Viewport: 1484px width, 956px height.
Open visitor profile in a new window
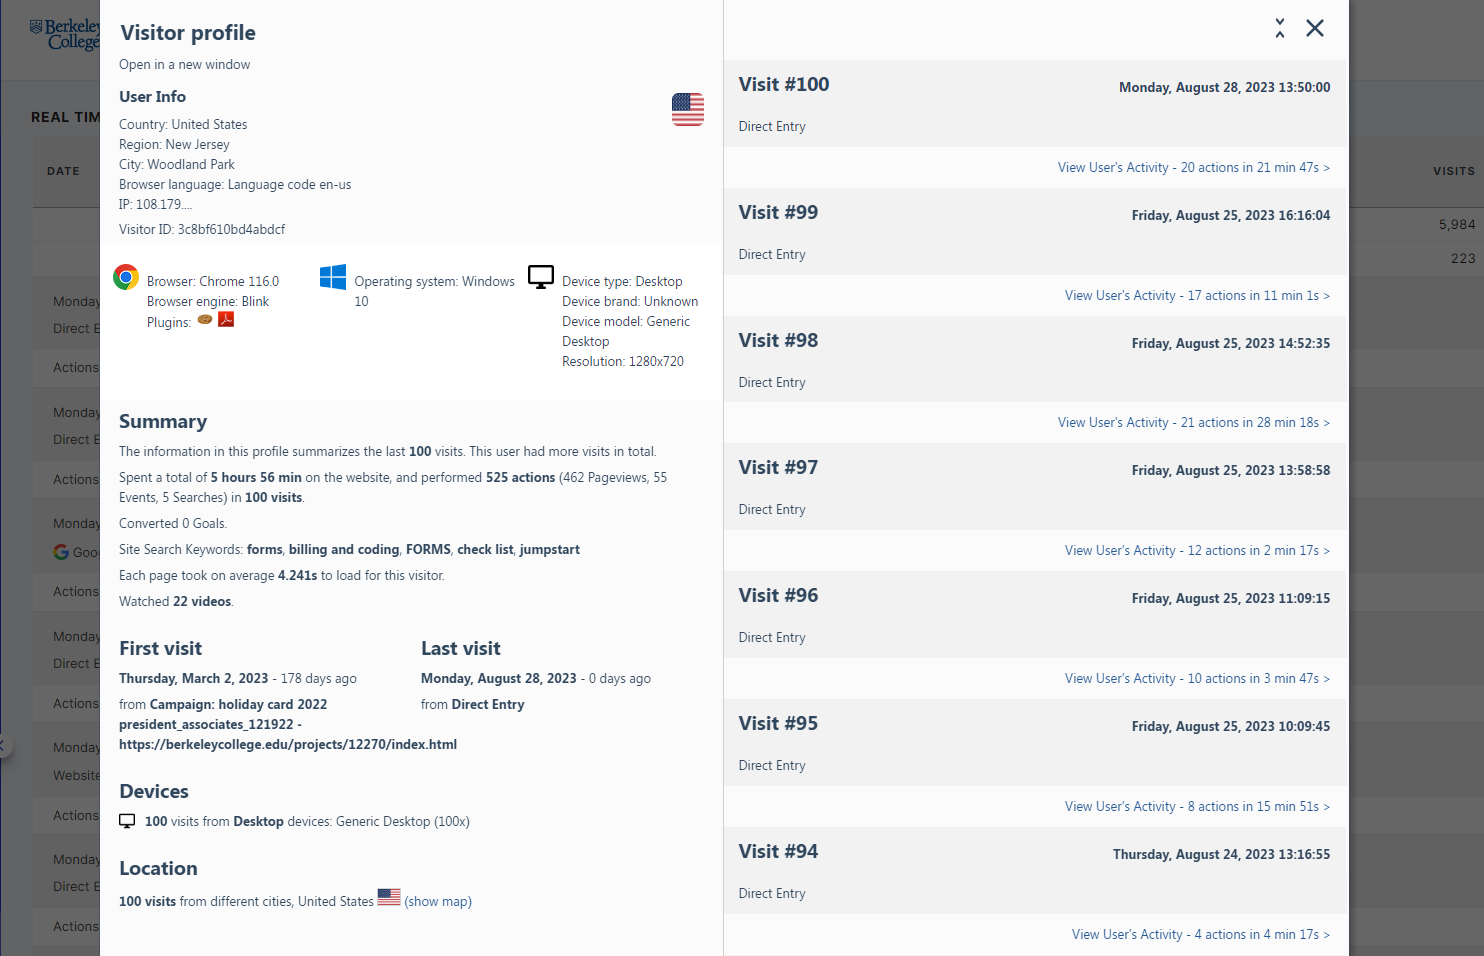(184, 65)
